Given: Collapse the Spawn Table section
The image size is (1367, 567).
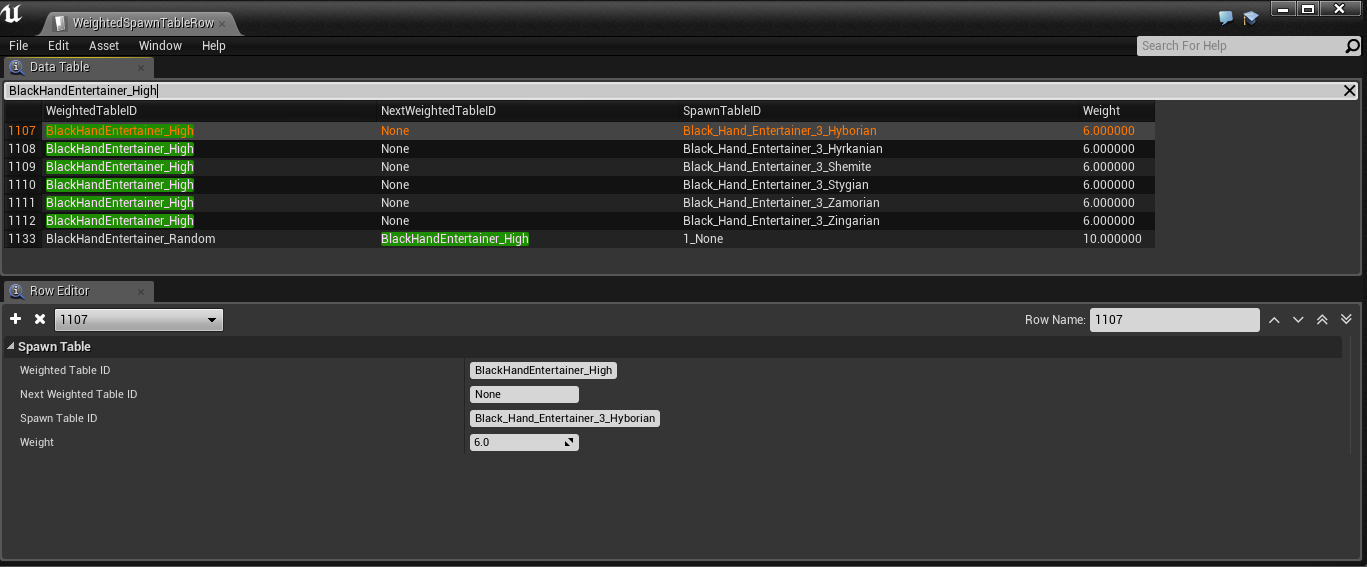Looking at the screenshot, I should (x=11, y=347).
